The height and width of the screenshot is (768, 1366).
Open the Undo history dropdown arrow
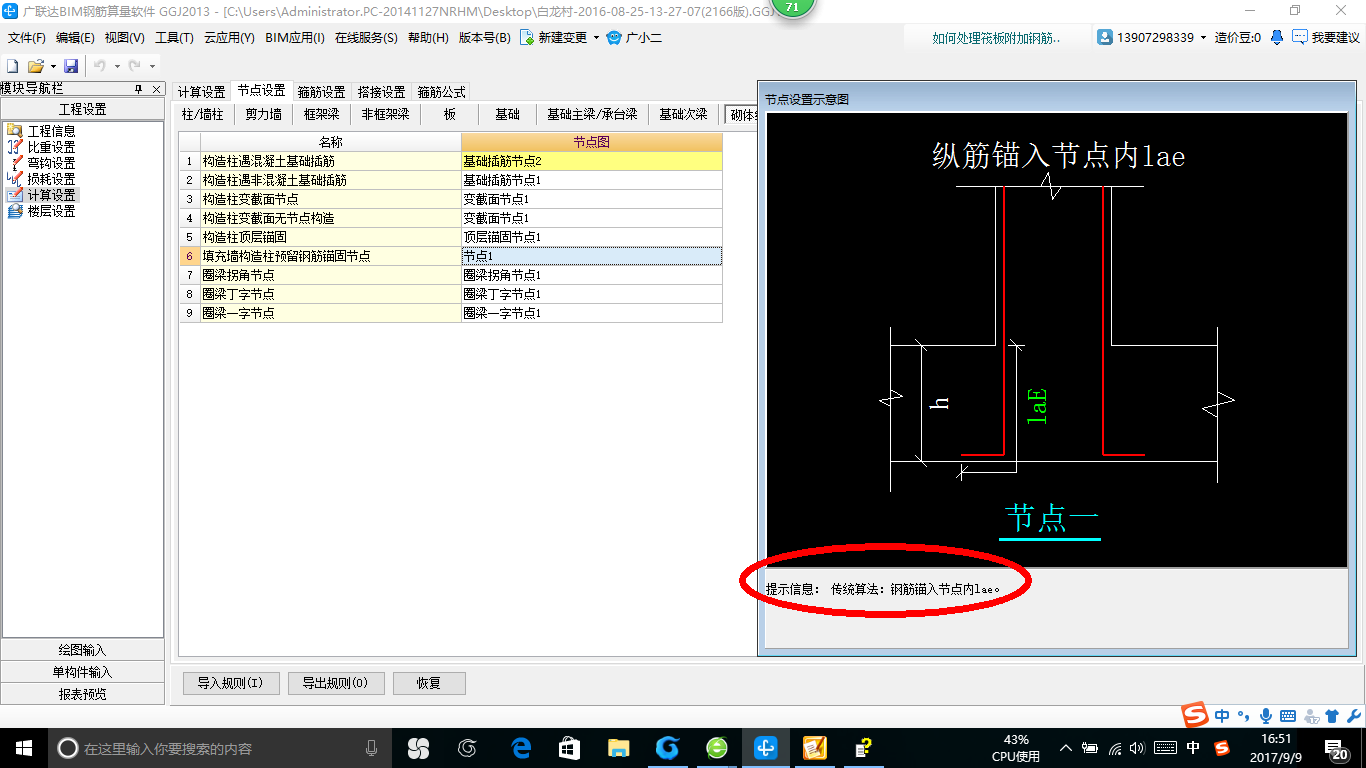(x=117, y=67)
